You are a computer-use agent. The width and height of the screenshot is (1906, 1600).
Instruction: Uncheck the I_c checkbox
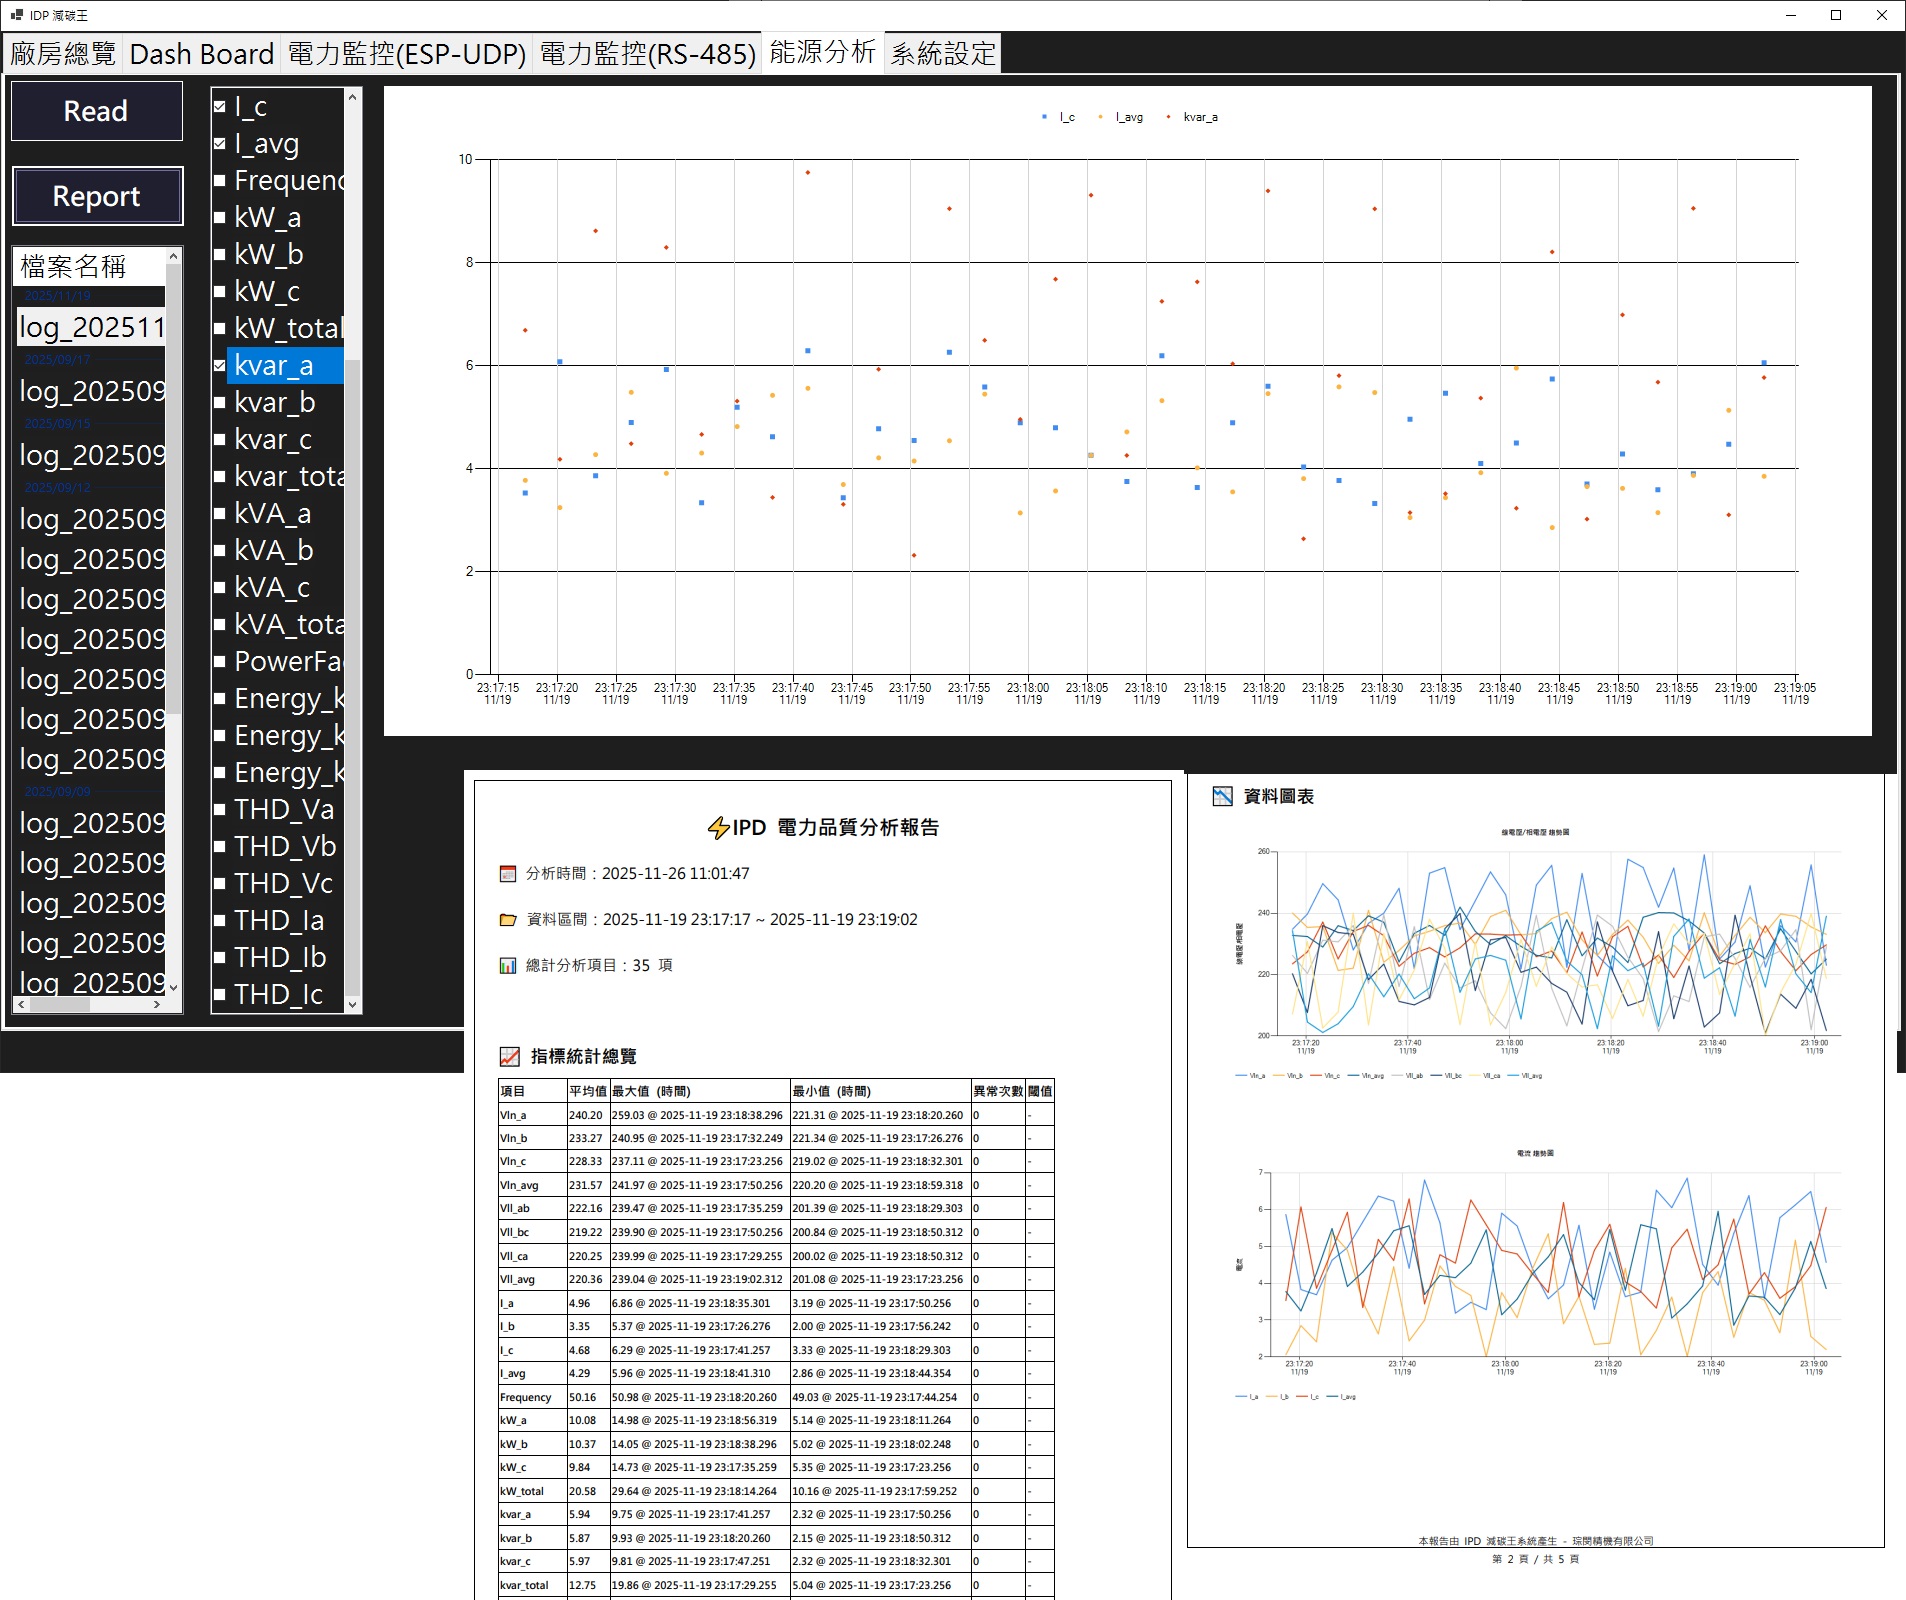[x=220, y=106]
